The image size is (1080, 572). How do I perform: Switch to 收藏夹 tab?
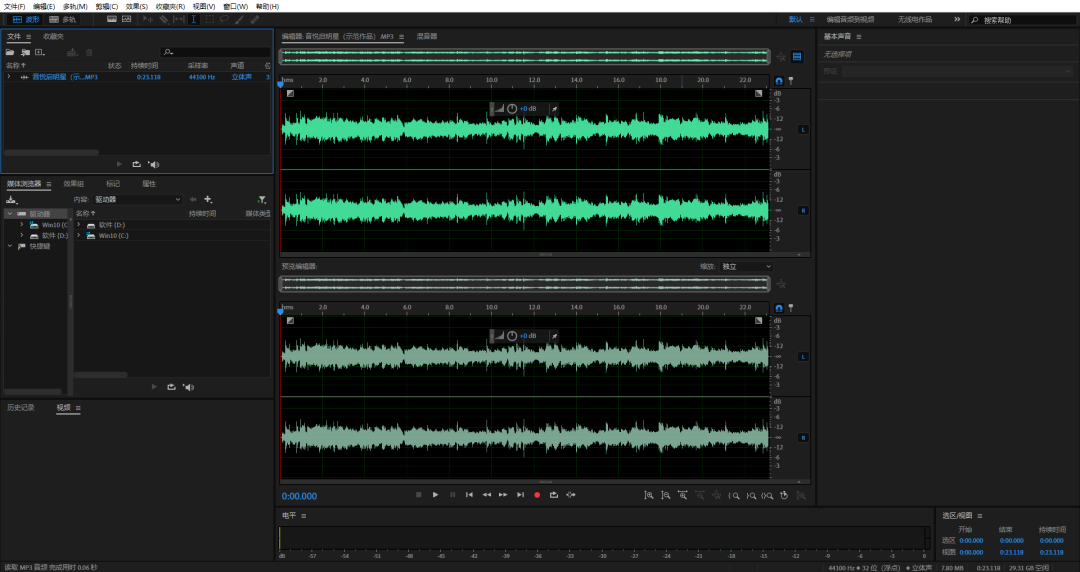pos(53,37)
